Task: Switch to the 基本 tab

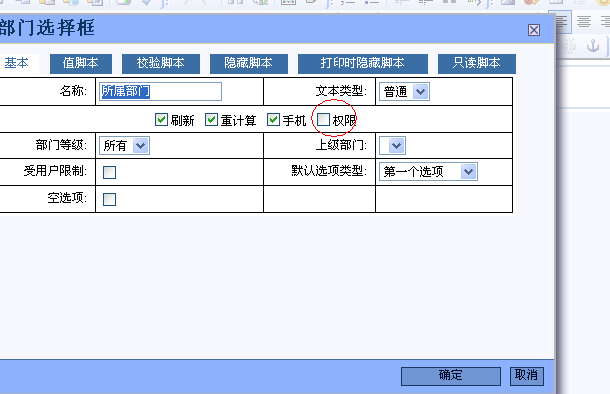Action: [x=17, y=63]
